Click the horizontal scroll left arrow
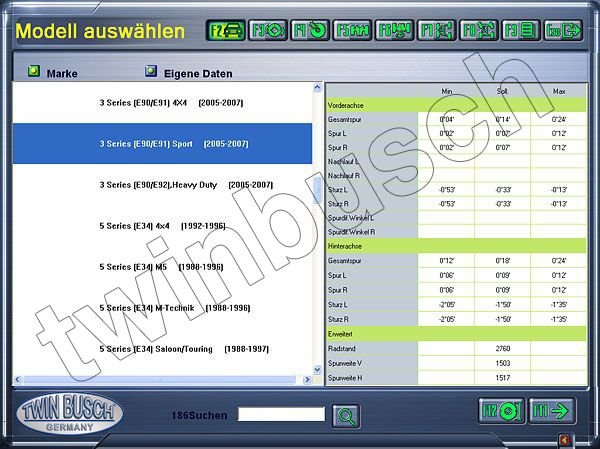The image size is (600, 449). [18, 380]
